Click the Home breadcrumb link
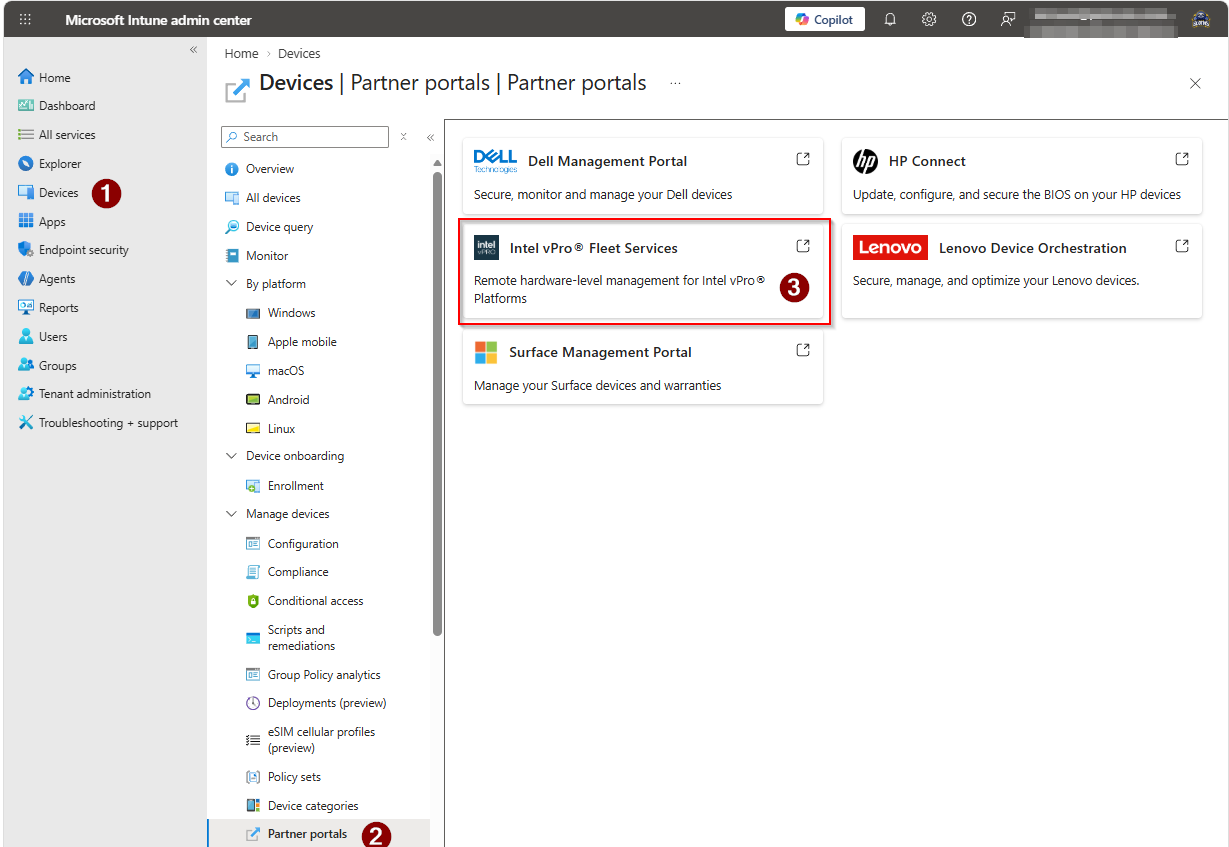Image resolution: width=1229 pixels, height=847 pixels. 242,54
